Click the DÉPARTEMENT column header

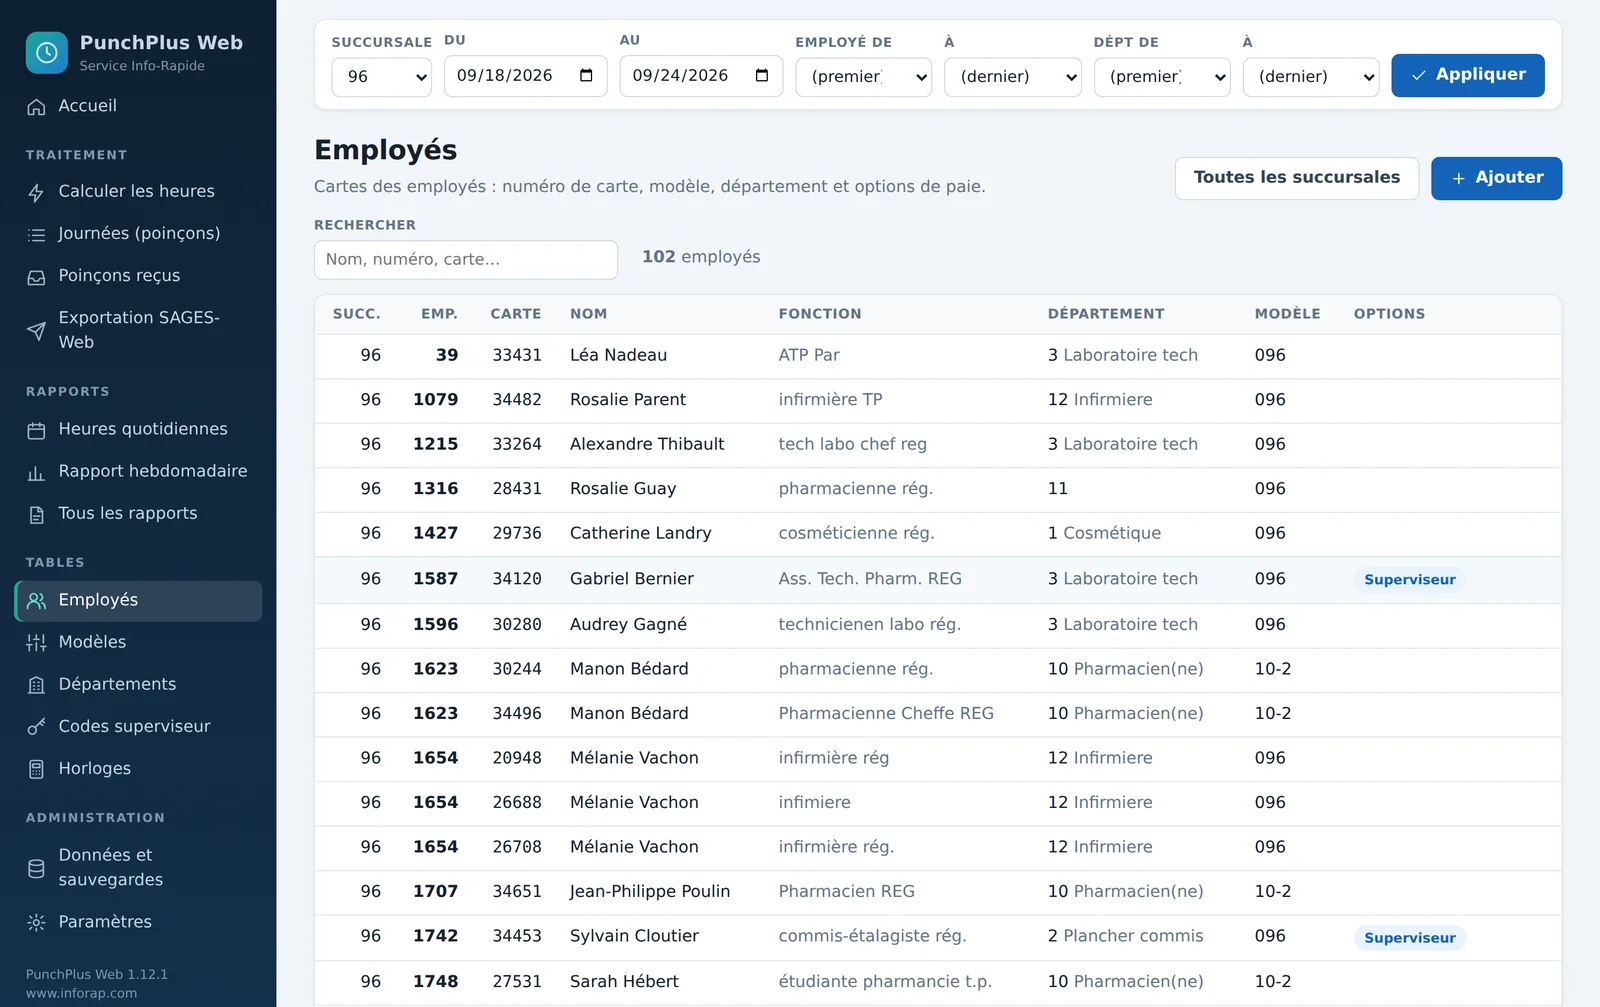click(x=1106, y=314)
